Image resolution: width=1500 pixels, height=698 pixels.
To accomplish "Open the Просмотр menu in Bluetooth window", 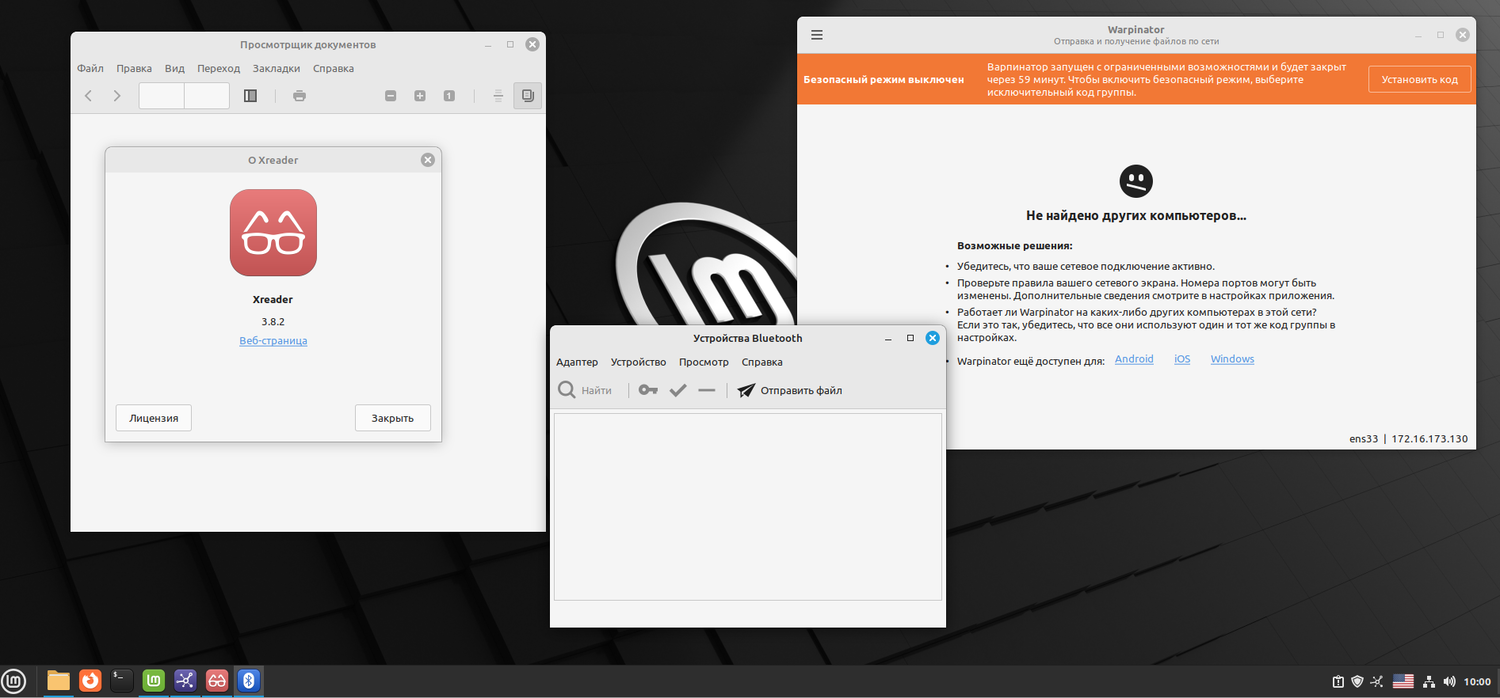I will coord(704,362).
